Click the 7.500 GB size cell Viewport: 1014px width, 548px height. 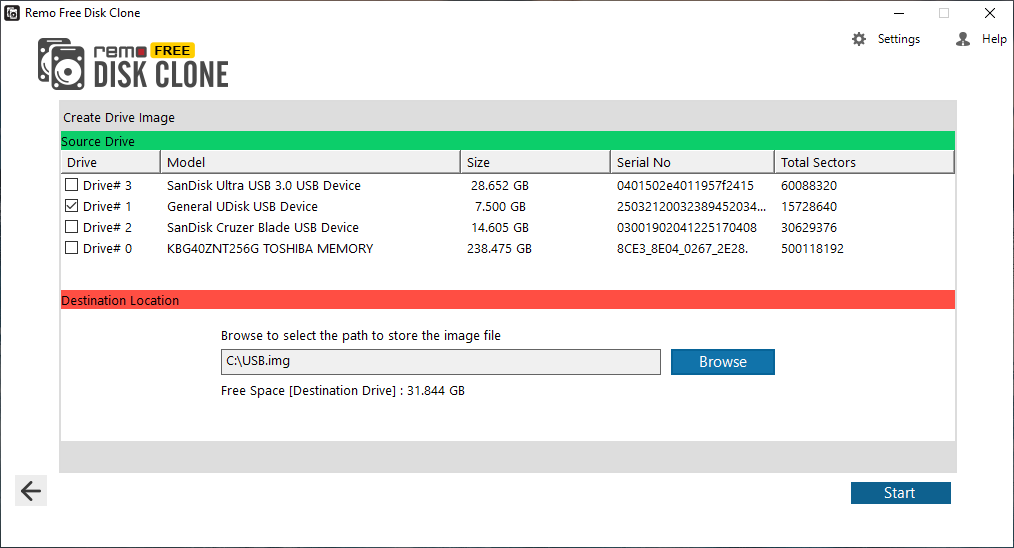pos(501,206)
